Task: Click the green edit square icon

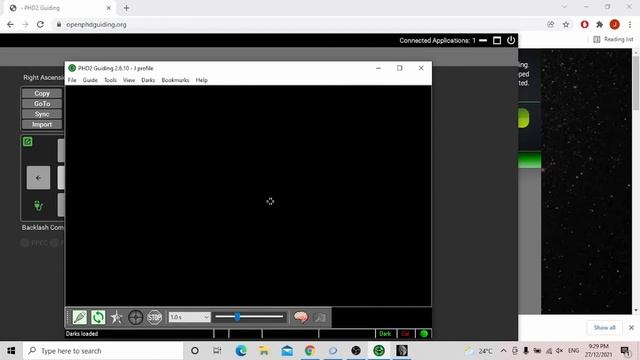Action: (x=27, y=142)
